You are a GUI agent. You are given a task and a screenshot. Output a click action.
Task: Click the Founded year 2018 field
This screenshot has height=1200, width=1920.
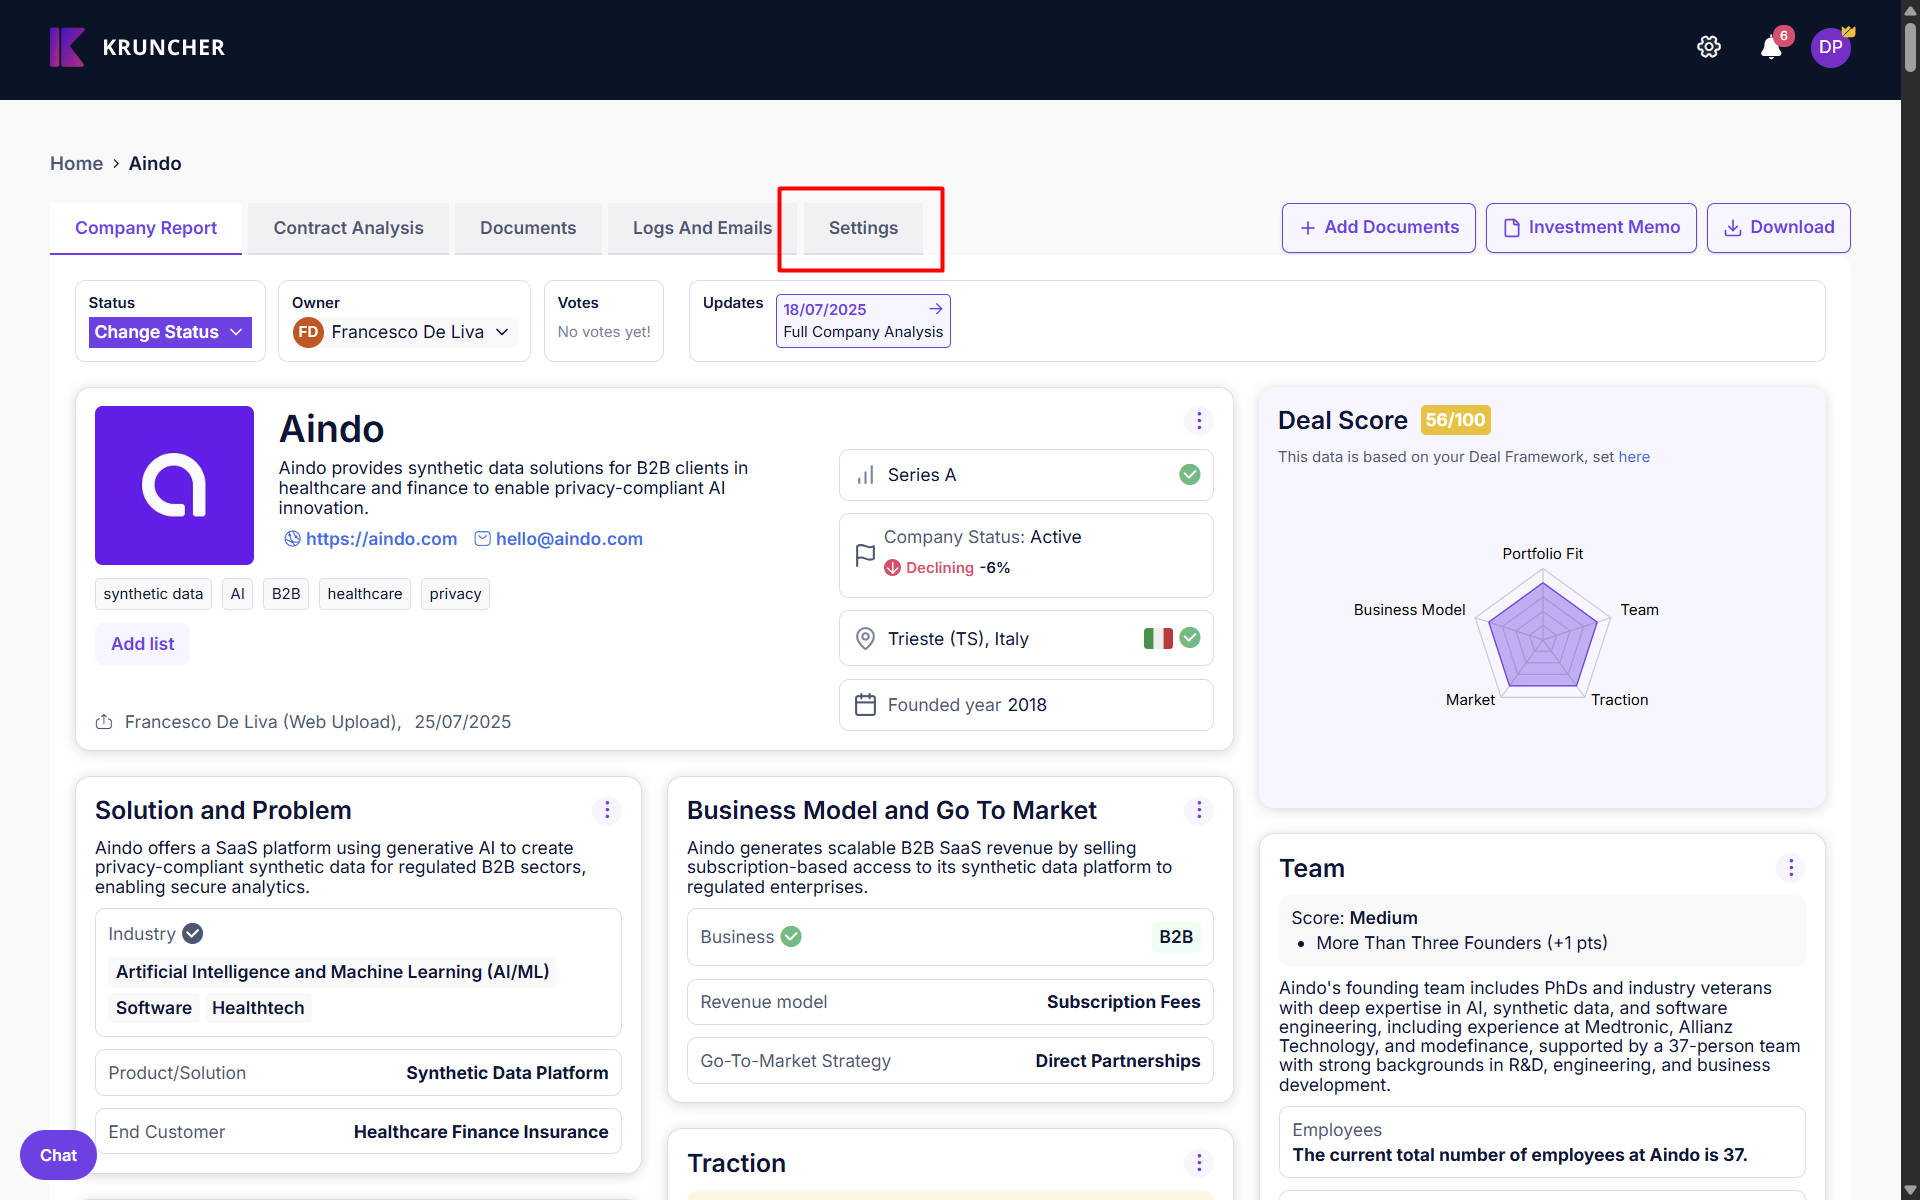pos(1026,705)
